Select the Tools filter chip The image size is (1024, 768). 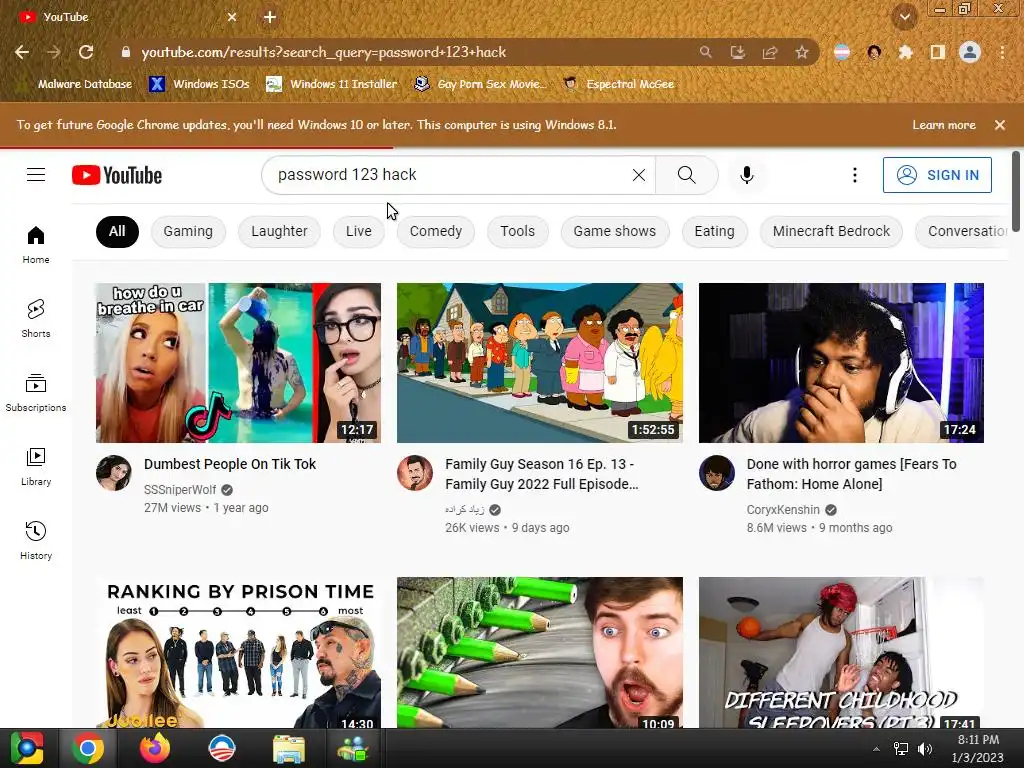click(517, 231)
